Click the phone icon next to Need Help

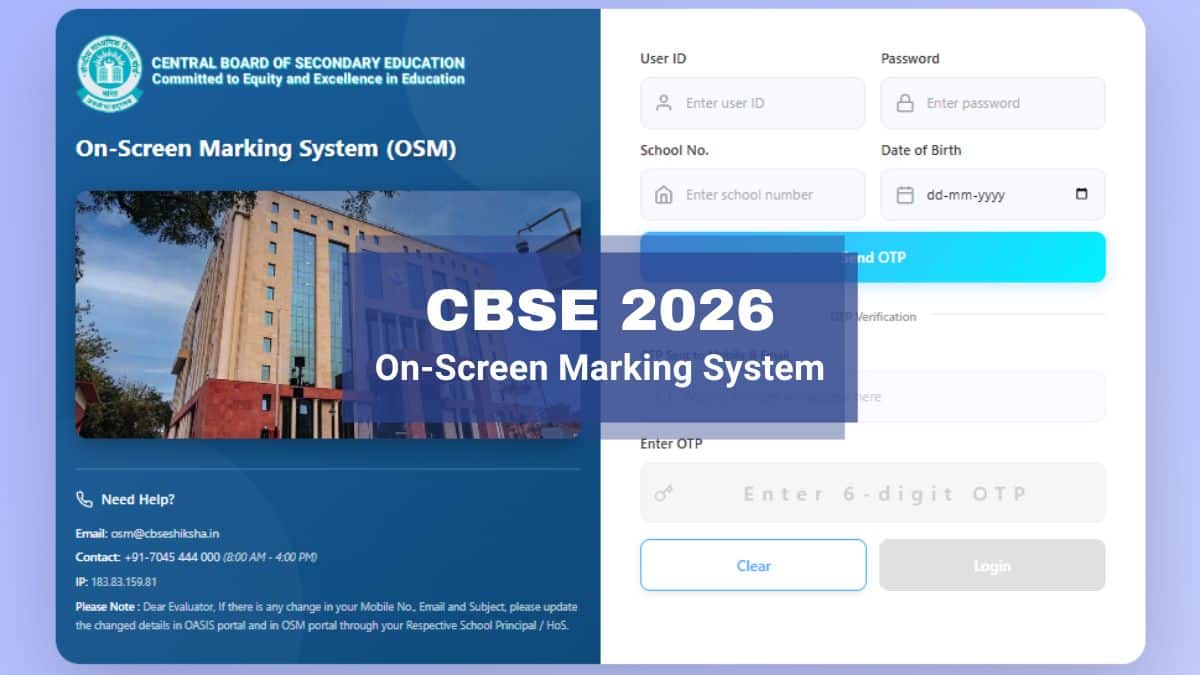coord(83,499)
